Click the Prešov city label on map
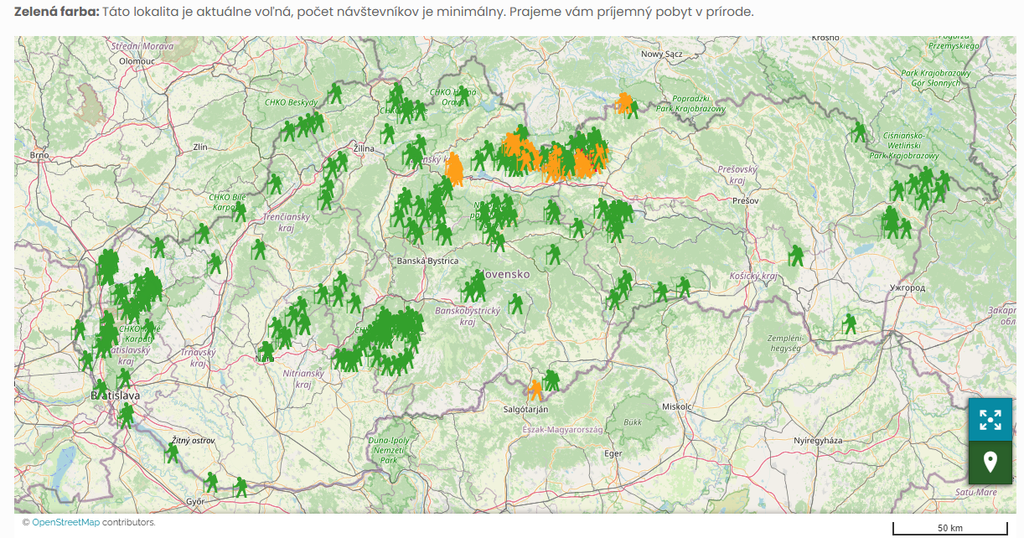 (746, 201)
